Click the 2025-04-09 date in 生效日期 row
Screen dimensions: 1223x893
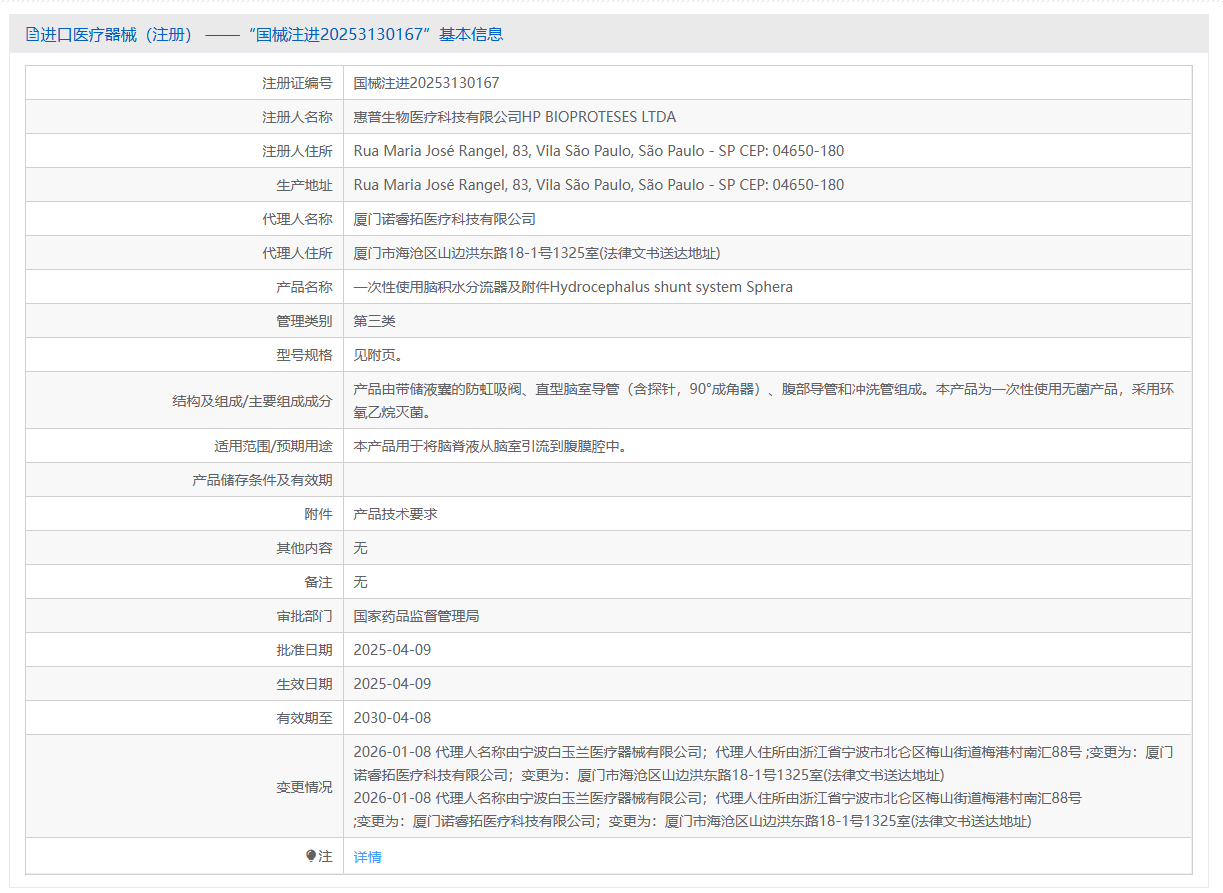393,684
